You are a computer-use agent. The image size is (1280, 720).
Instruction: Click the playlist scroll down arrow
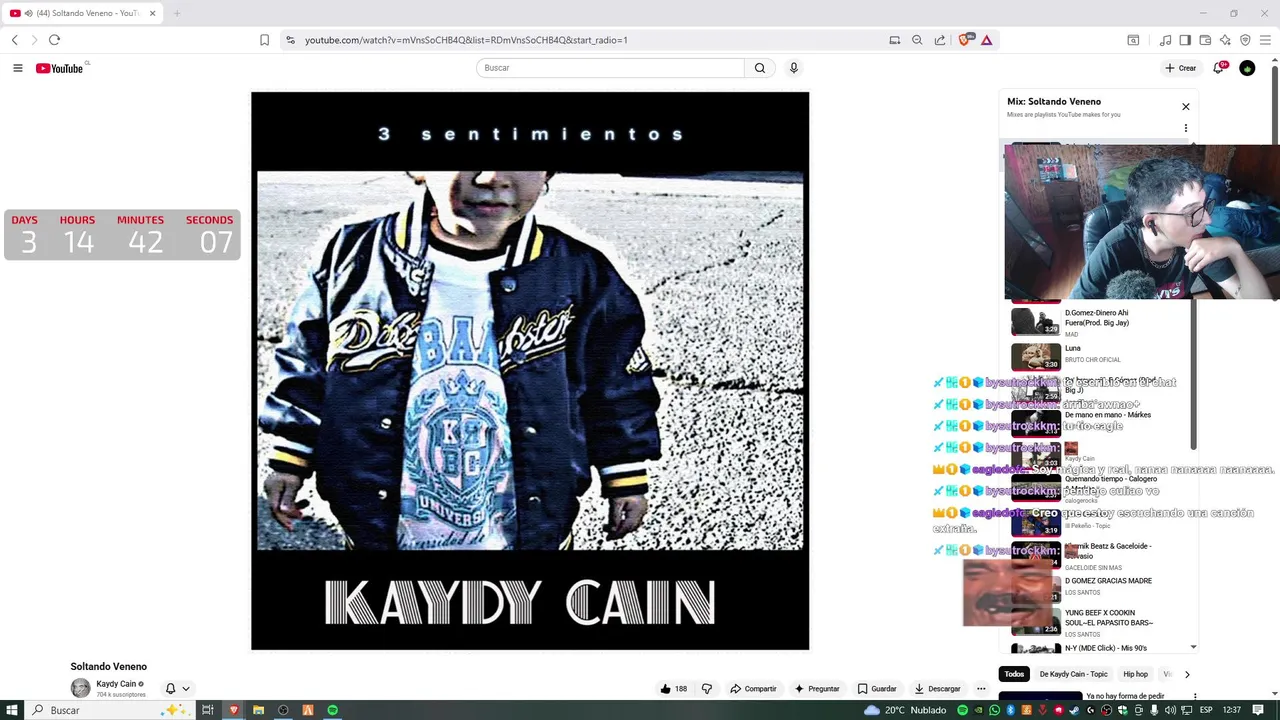1194,648
